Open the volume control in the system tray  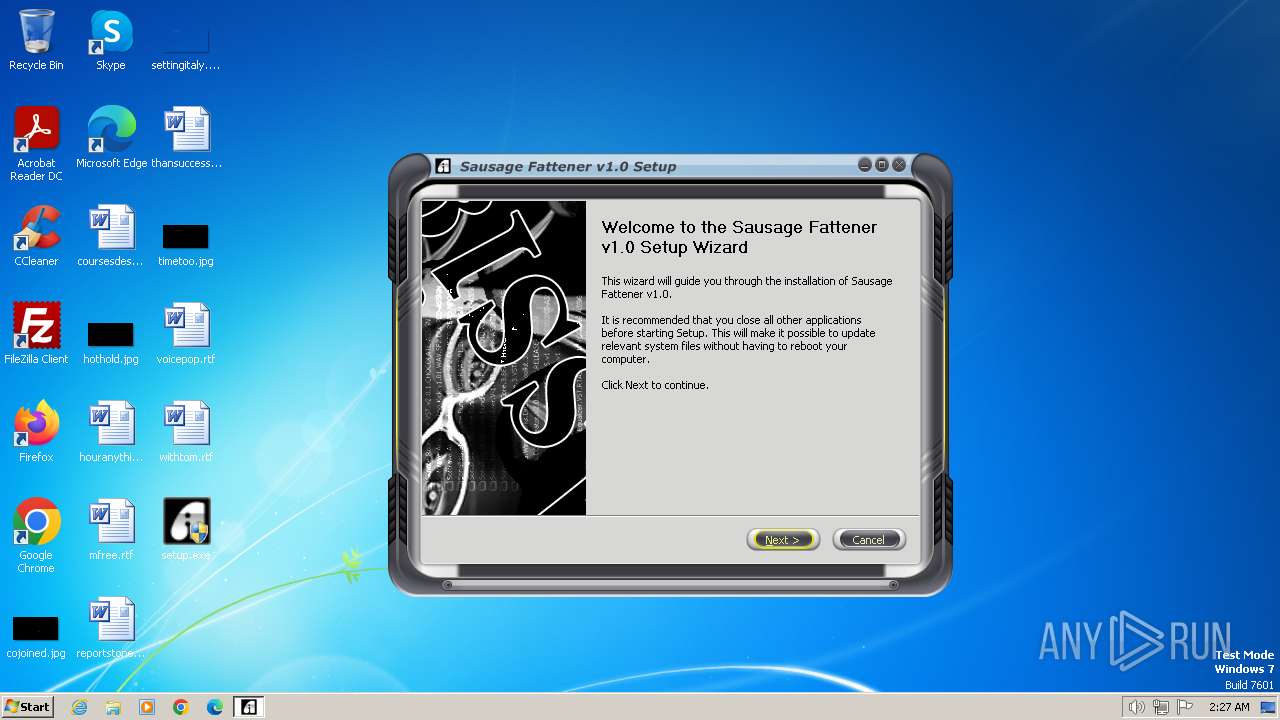click(x=1136, y=707)
